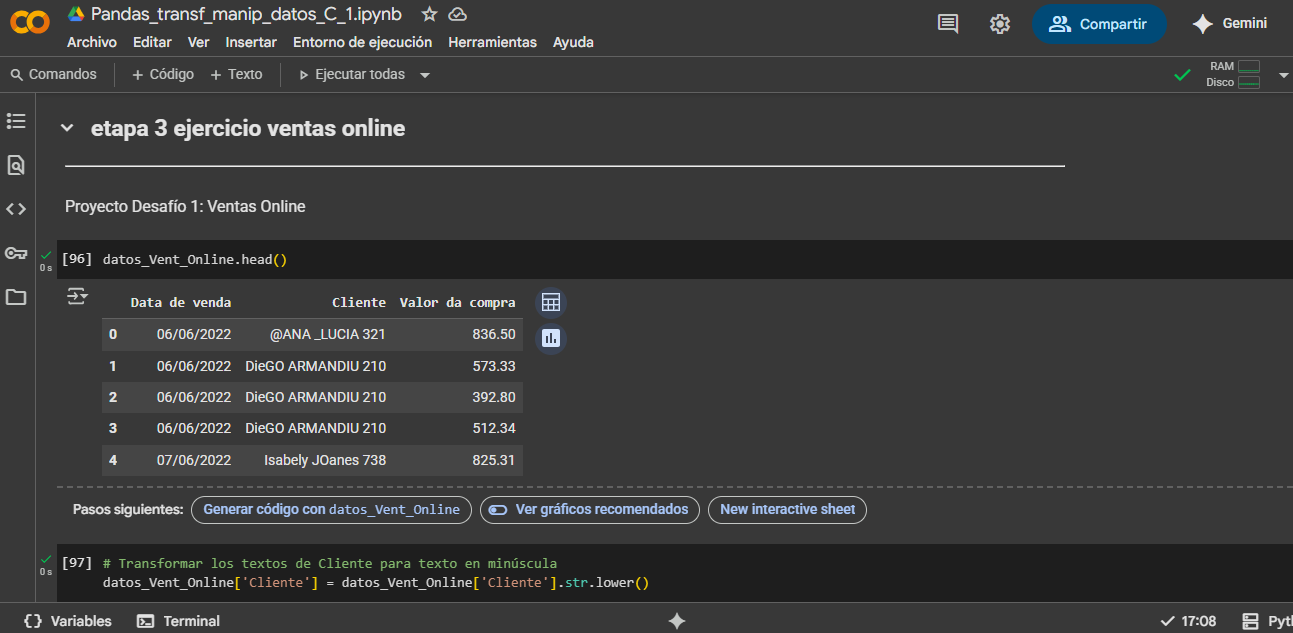1293x633 pixels.
Task: Click the value 836.50
Action: pyautogui.click(x=494, y=334)
